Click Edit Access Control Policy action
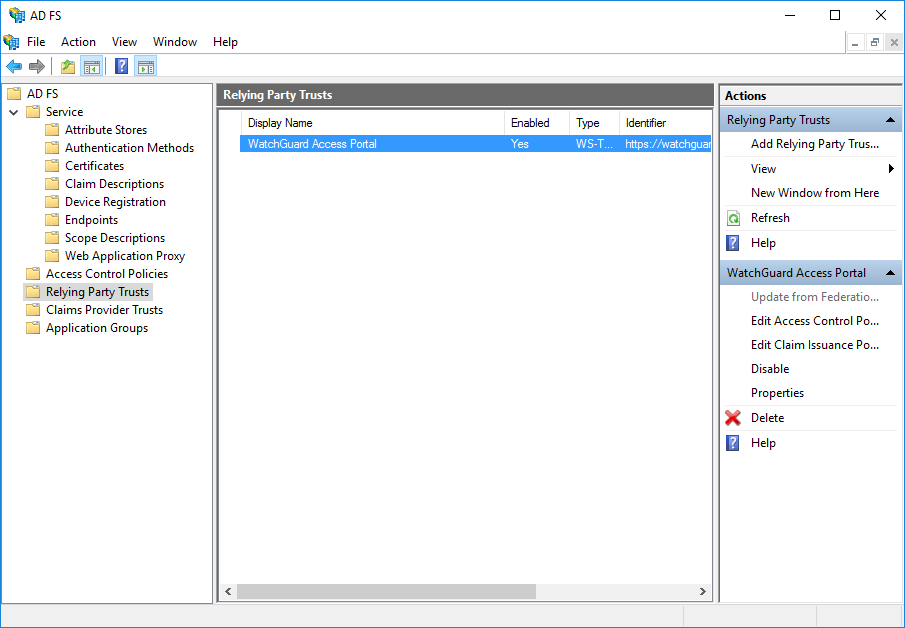Viewport: 905px width, 628px height. pos(814,321)
